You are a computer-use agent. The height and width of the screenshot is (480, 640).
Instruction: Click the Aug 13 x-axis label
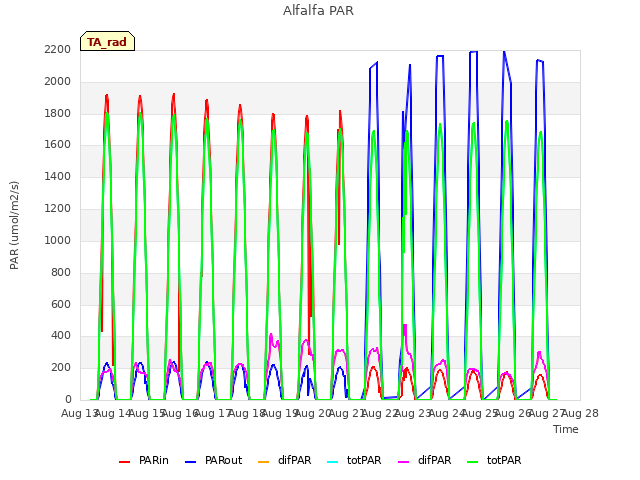(79, 414)
